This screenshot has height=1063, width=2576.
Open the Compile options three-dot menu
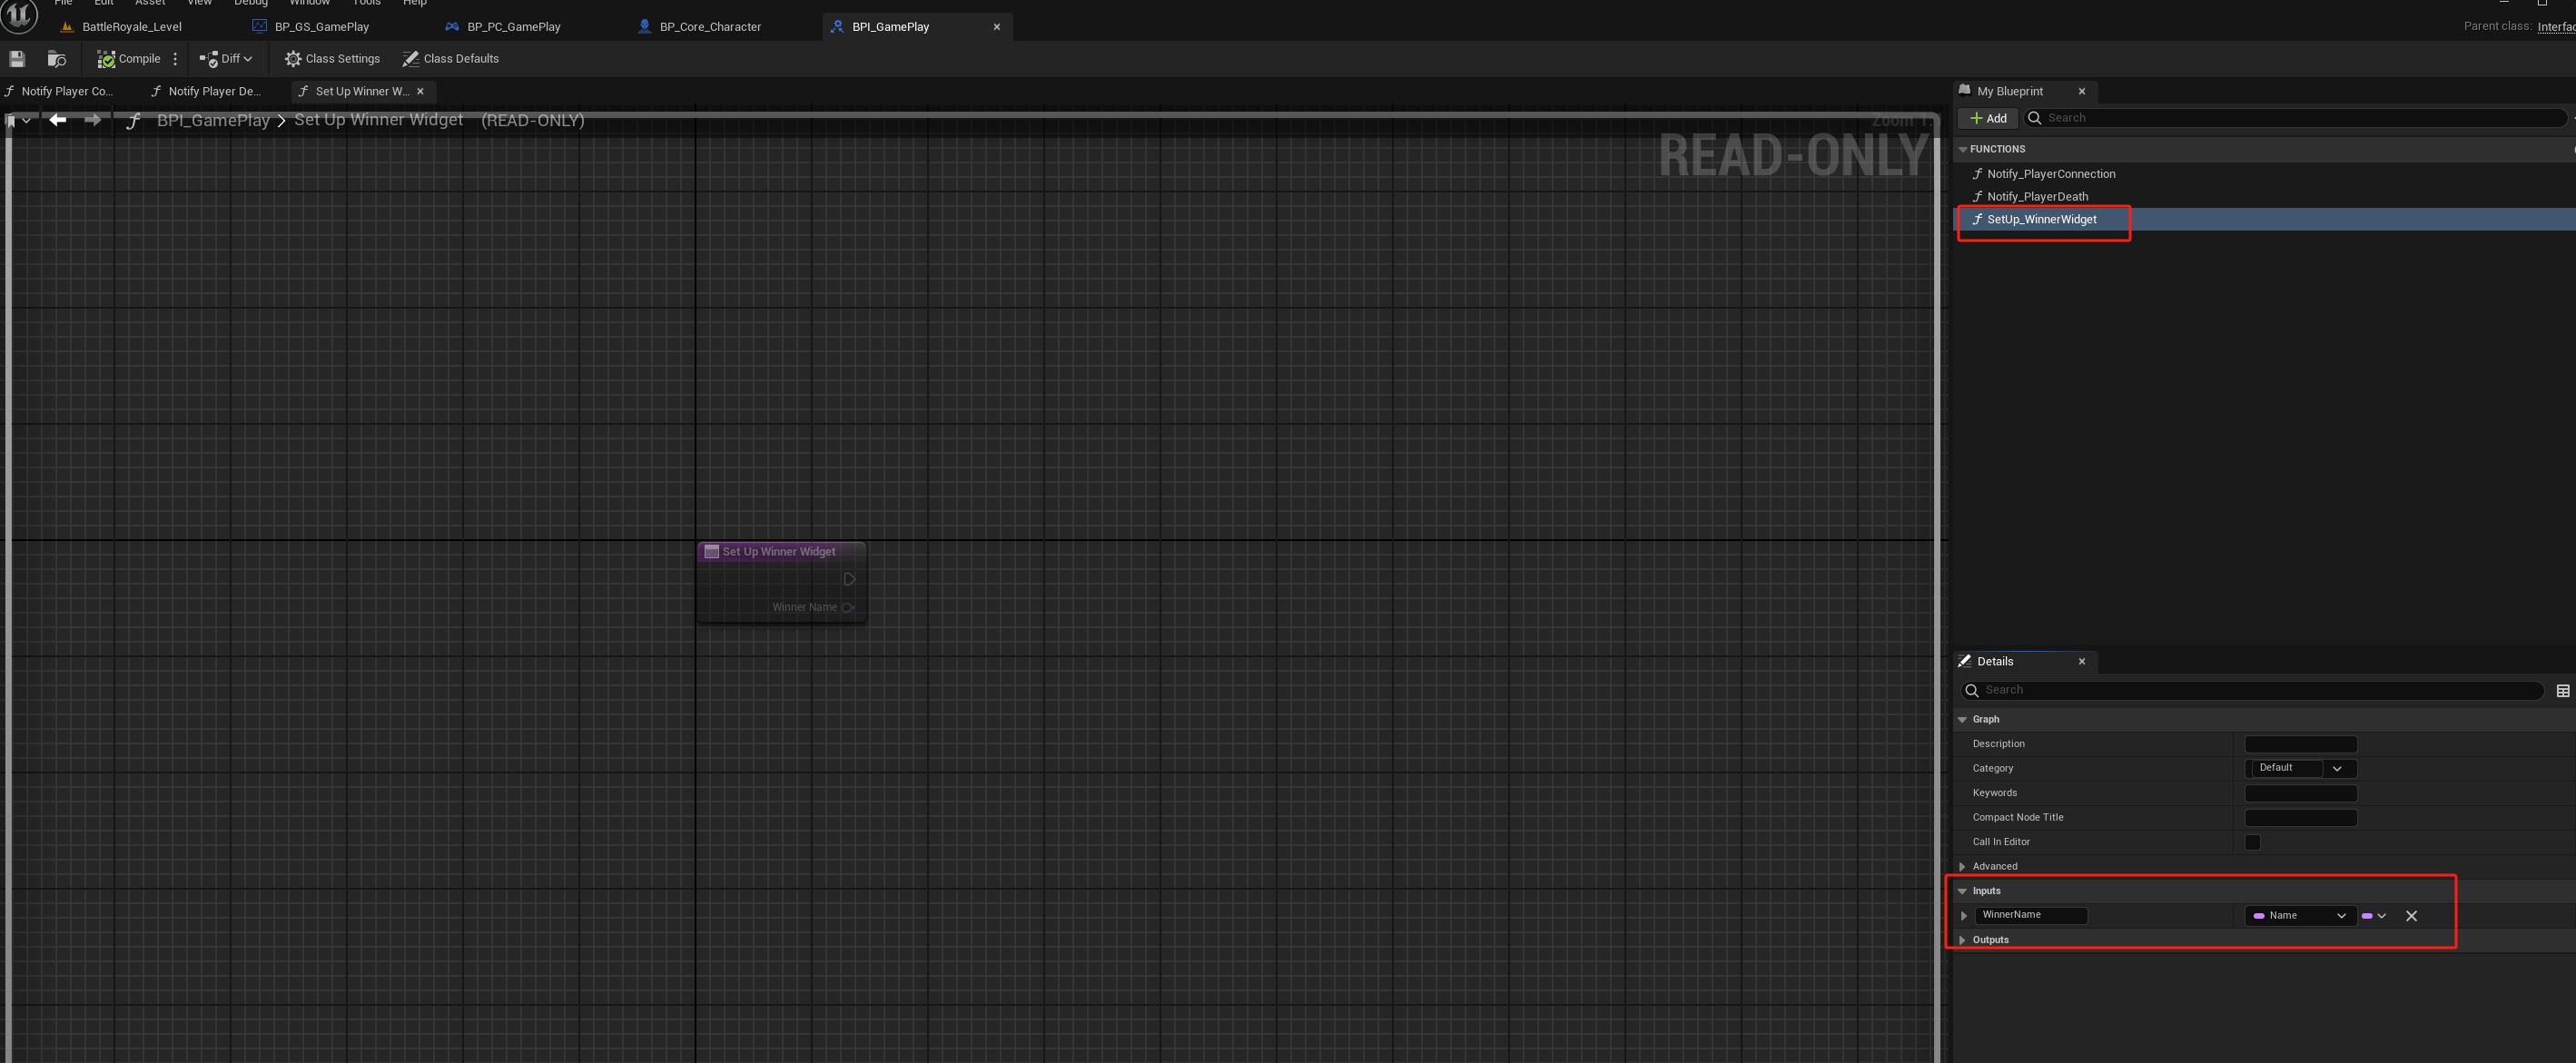point(175,59)
